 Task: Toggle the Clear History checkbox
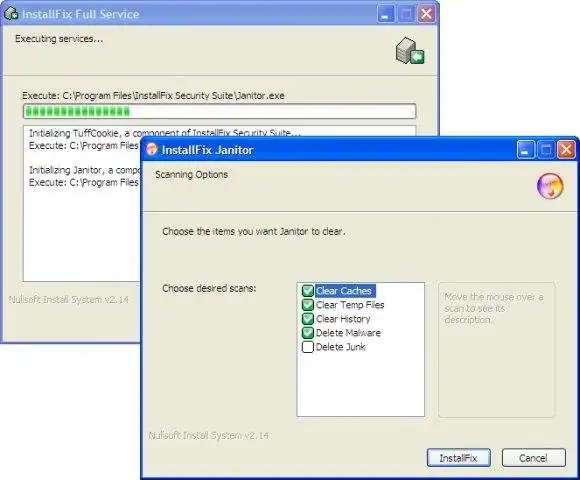tap(308, 319)
